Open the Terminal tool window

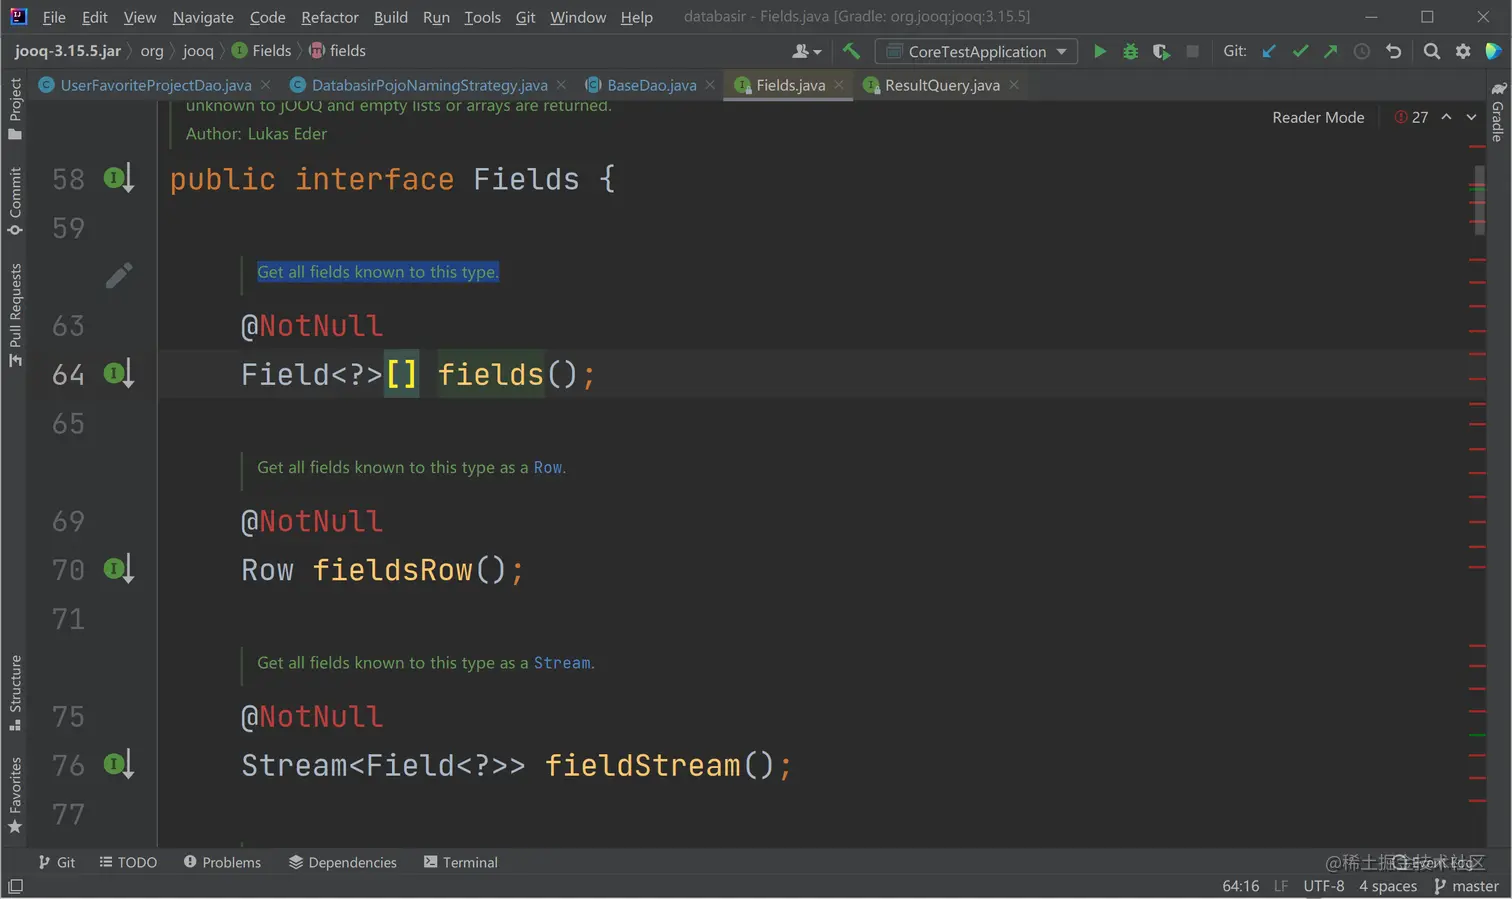(461, 862)
